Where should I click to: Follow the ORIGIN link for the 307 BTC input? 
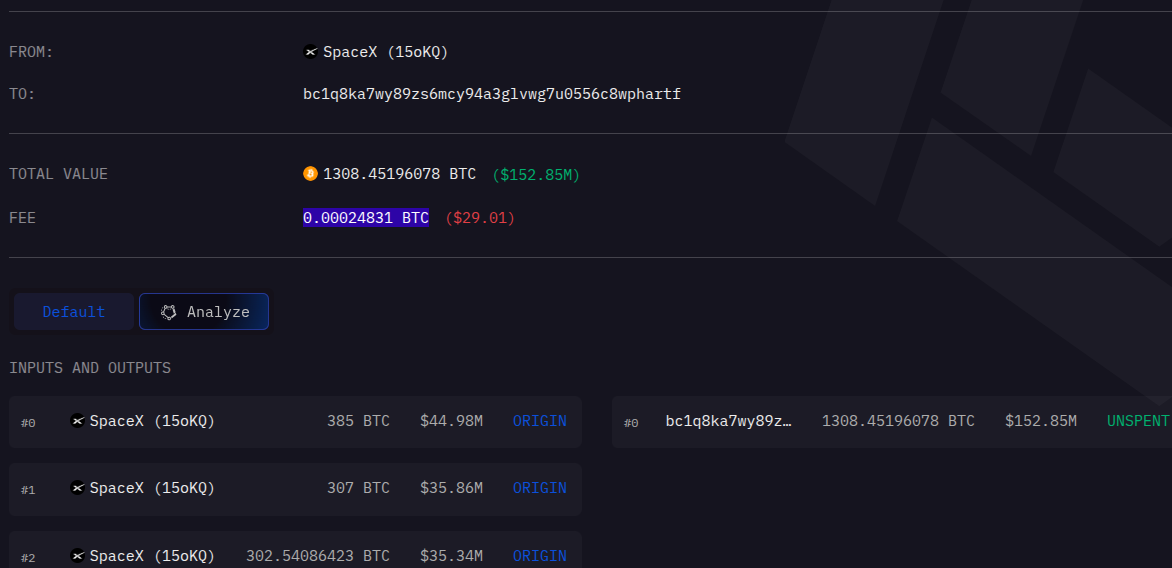pyautogui.click(x=539, y=488)
